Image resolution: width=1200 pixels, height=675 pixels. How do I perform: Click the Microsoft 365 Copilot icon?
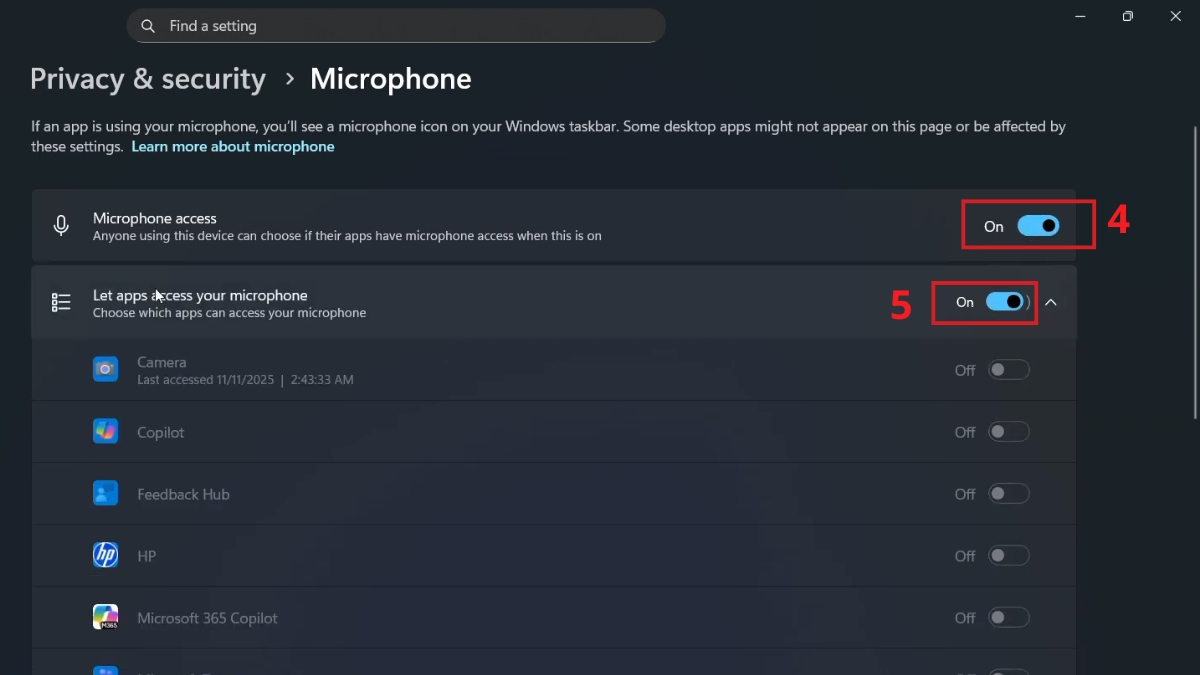pyautogui.click(x=106, y=618)
